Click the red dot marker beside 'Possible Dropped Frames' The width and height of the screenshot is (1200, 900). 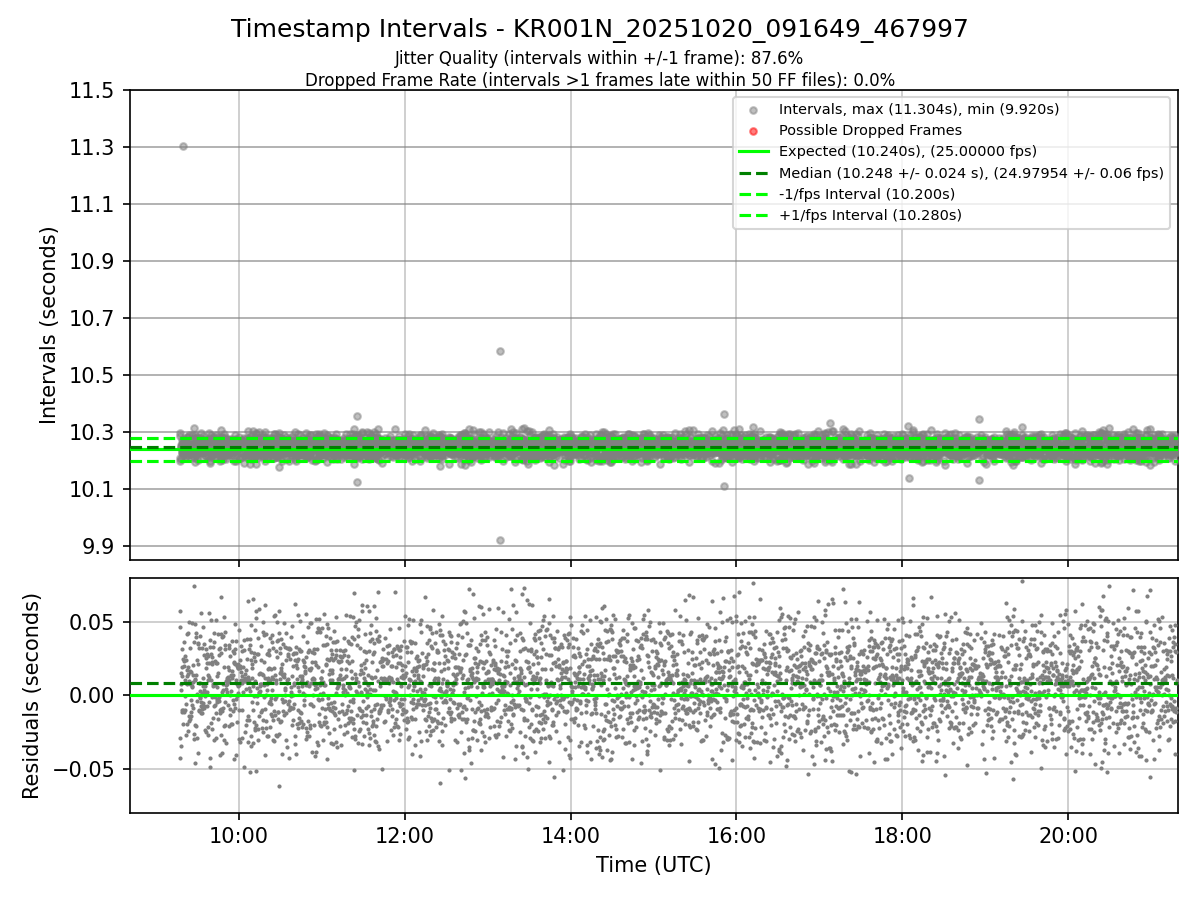(x=754, y=131)
